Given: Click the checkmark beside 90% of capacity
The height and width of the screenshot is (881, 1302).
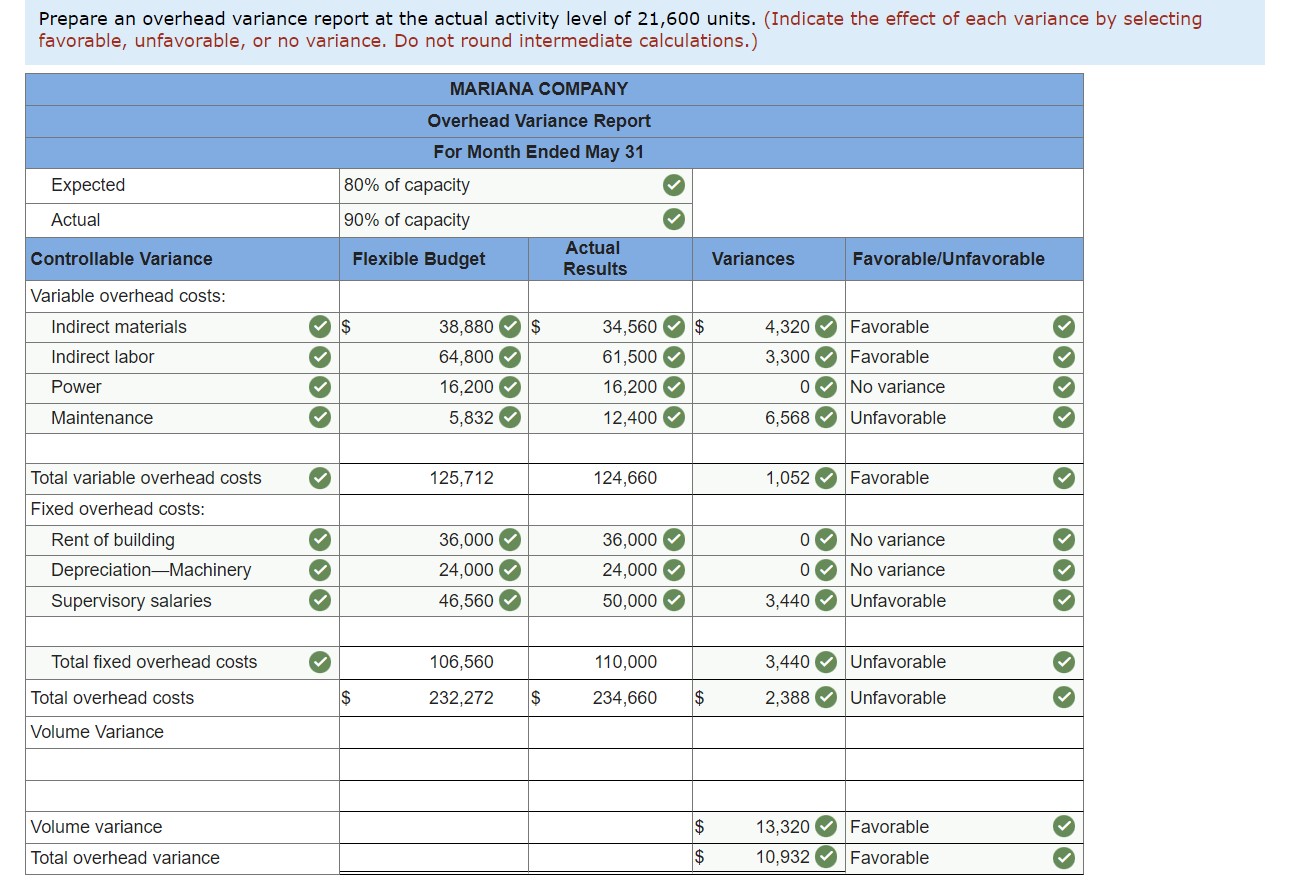Looking at the screenshot, I should click(x=673, y=219).
